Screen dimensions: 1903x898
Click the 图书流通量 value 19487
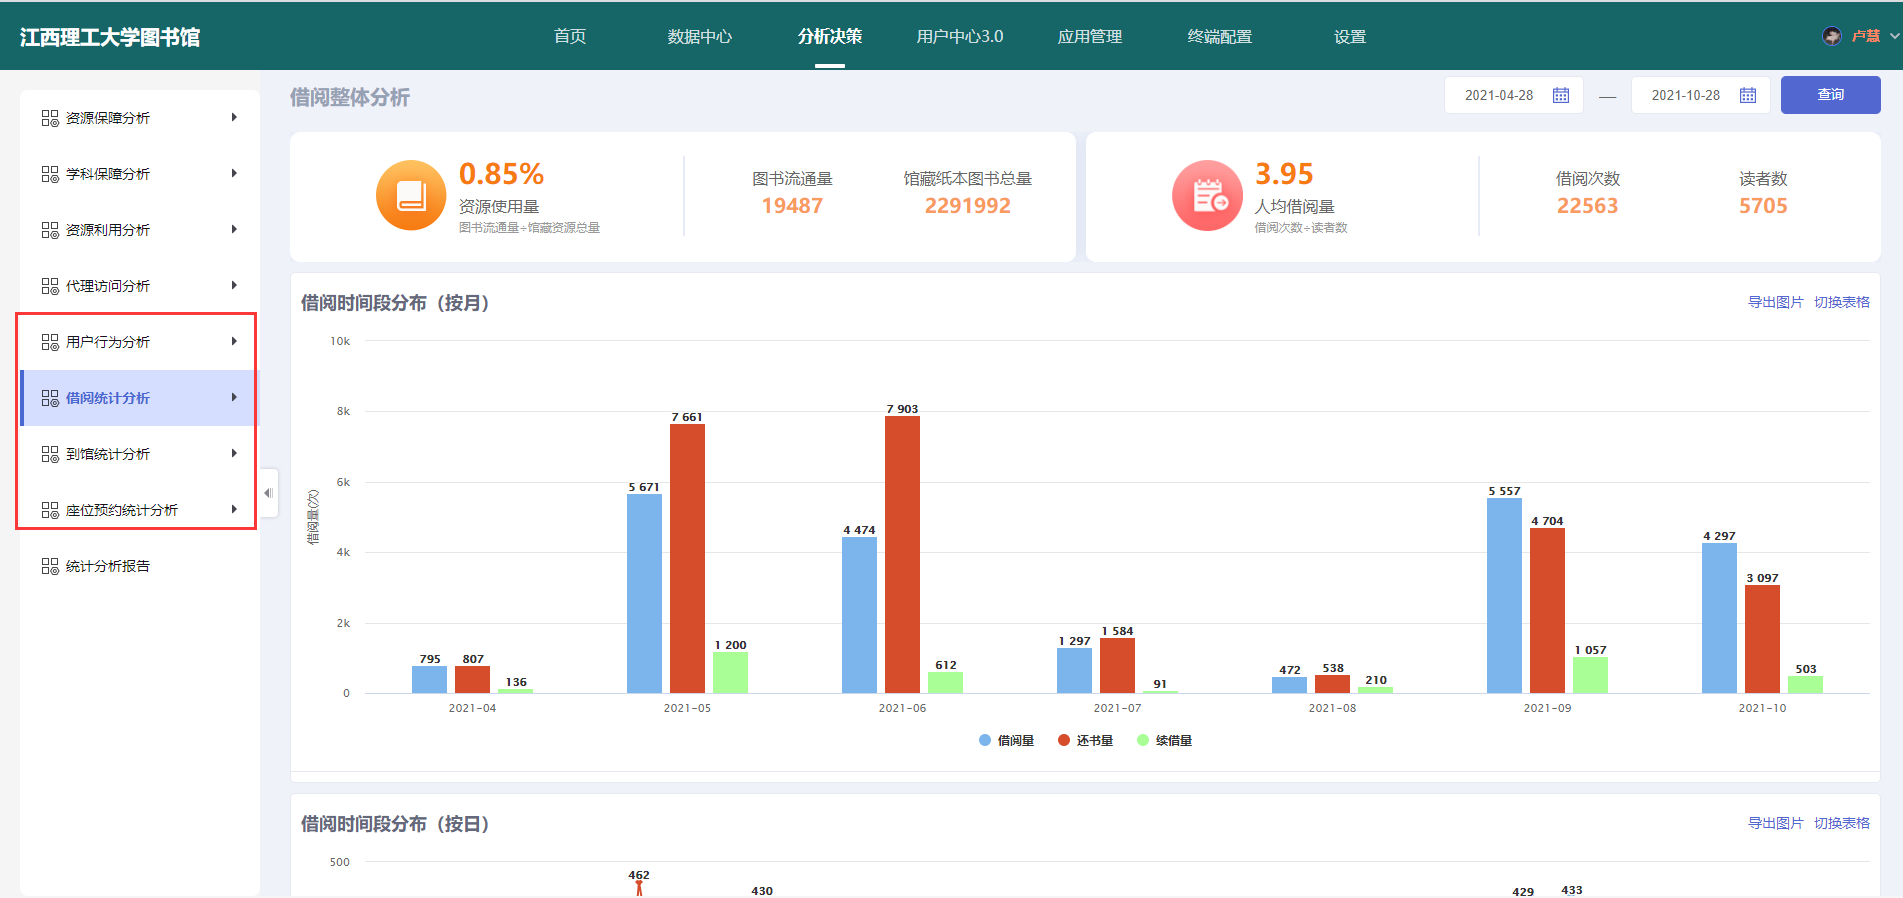pos(792,206)
